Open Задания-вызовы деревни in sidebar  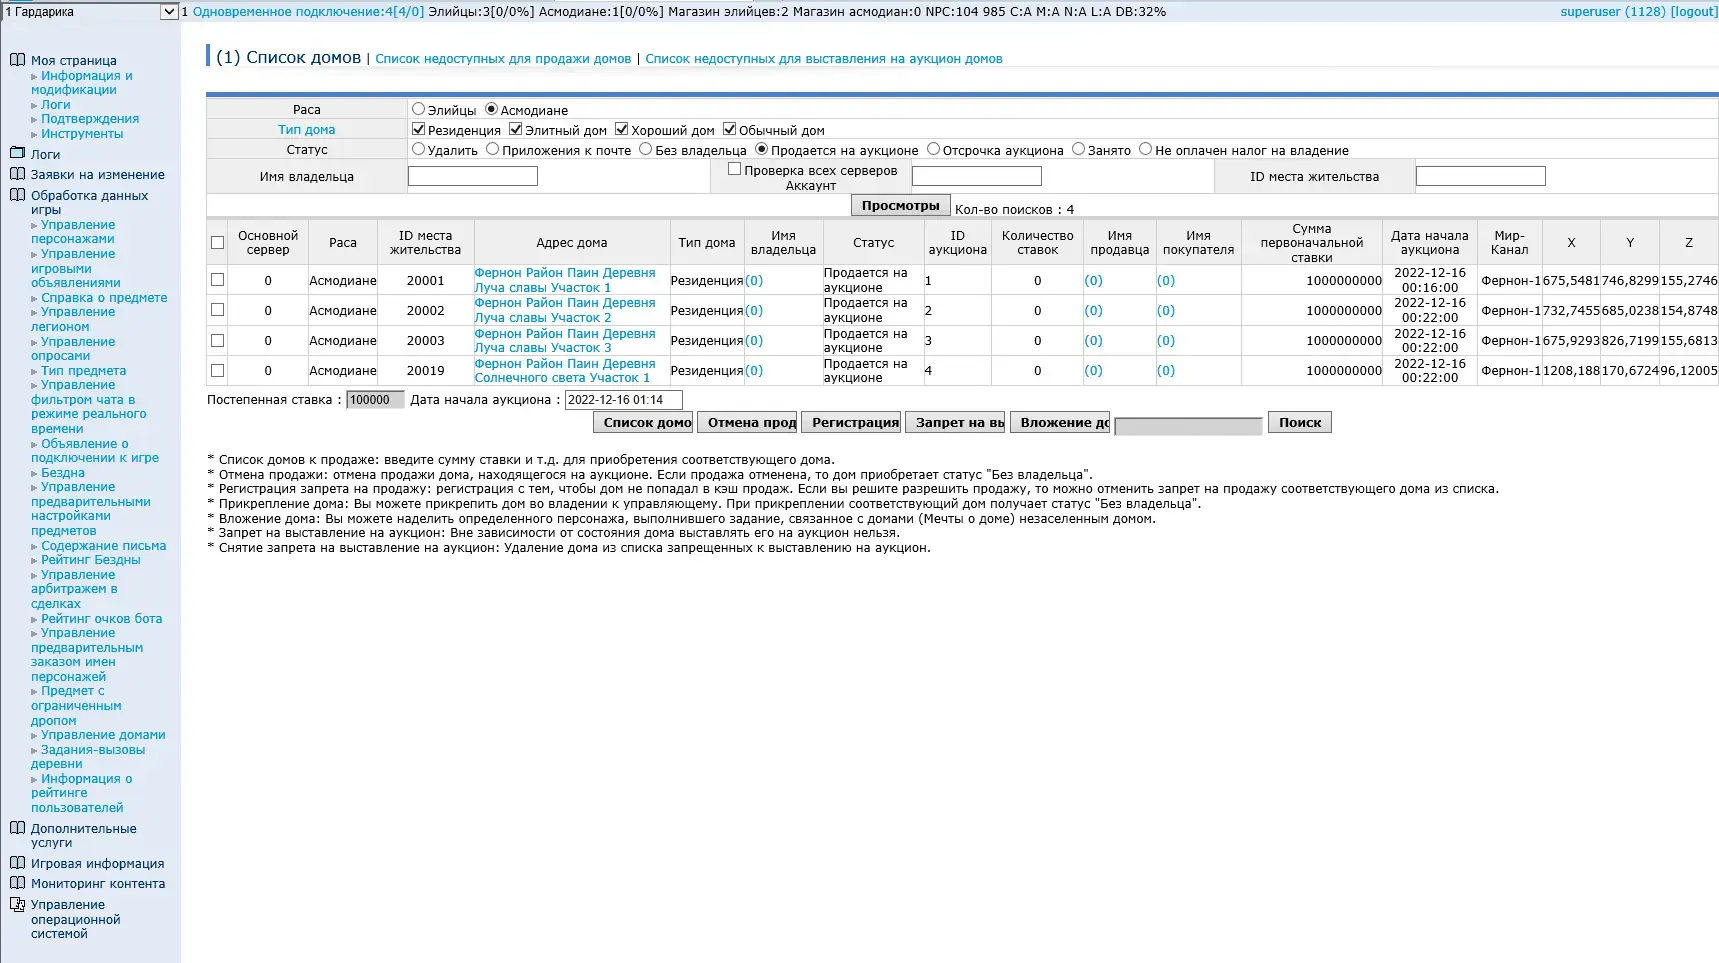[88, 757]
